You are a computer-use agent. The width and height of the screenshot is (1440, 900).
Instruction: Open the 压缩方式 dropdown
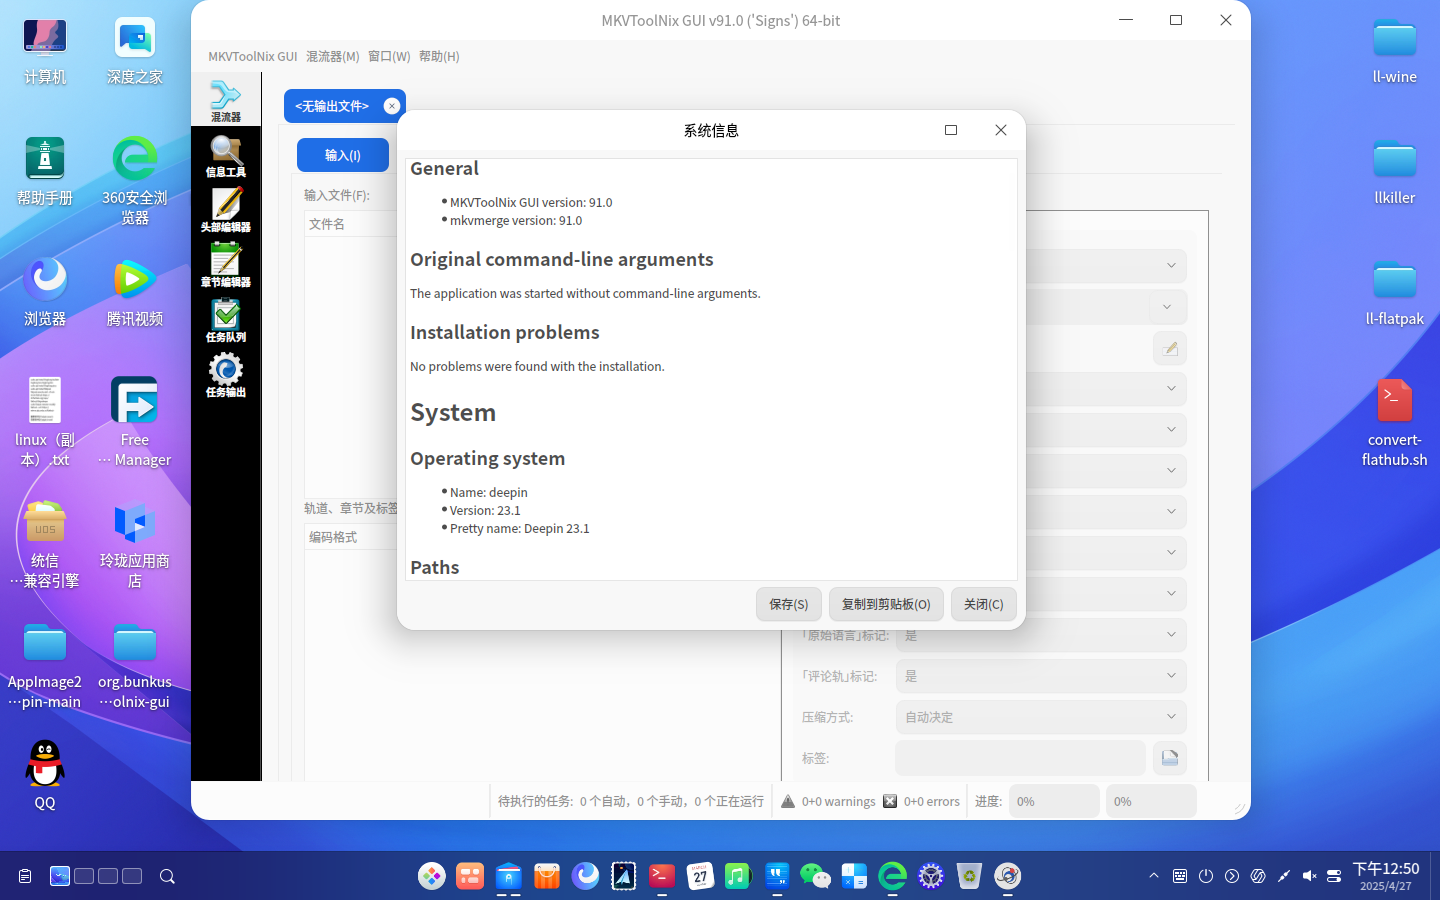pos(1041,717)
